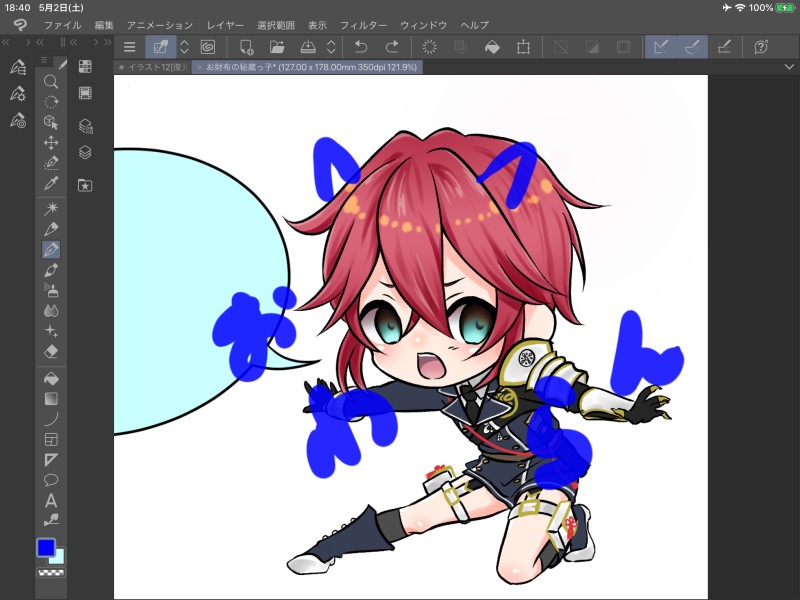Select the Blend droplets tool
The image size is (800, 600).
pos(51,311)
